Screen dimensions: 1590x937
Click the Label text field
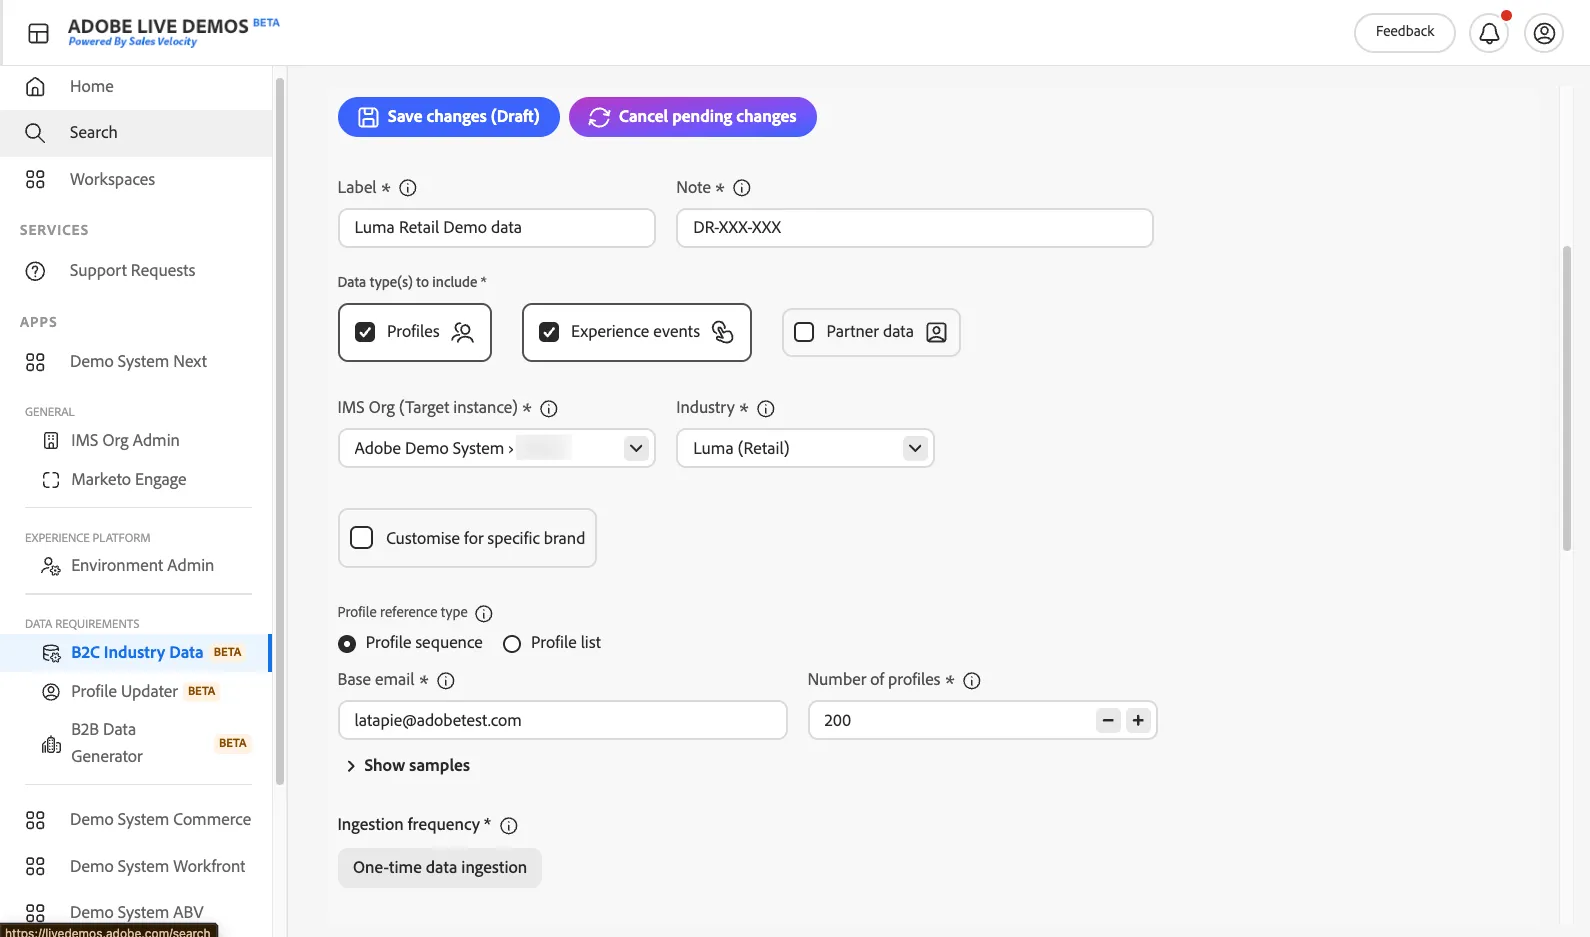pyautogui.click(x=497, y=228)
